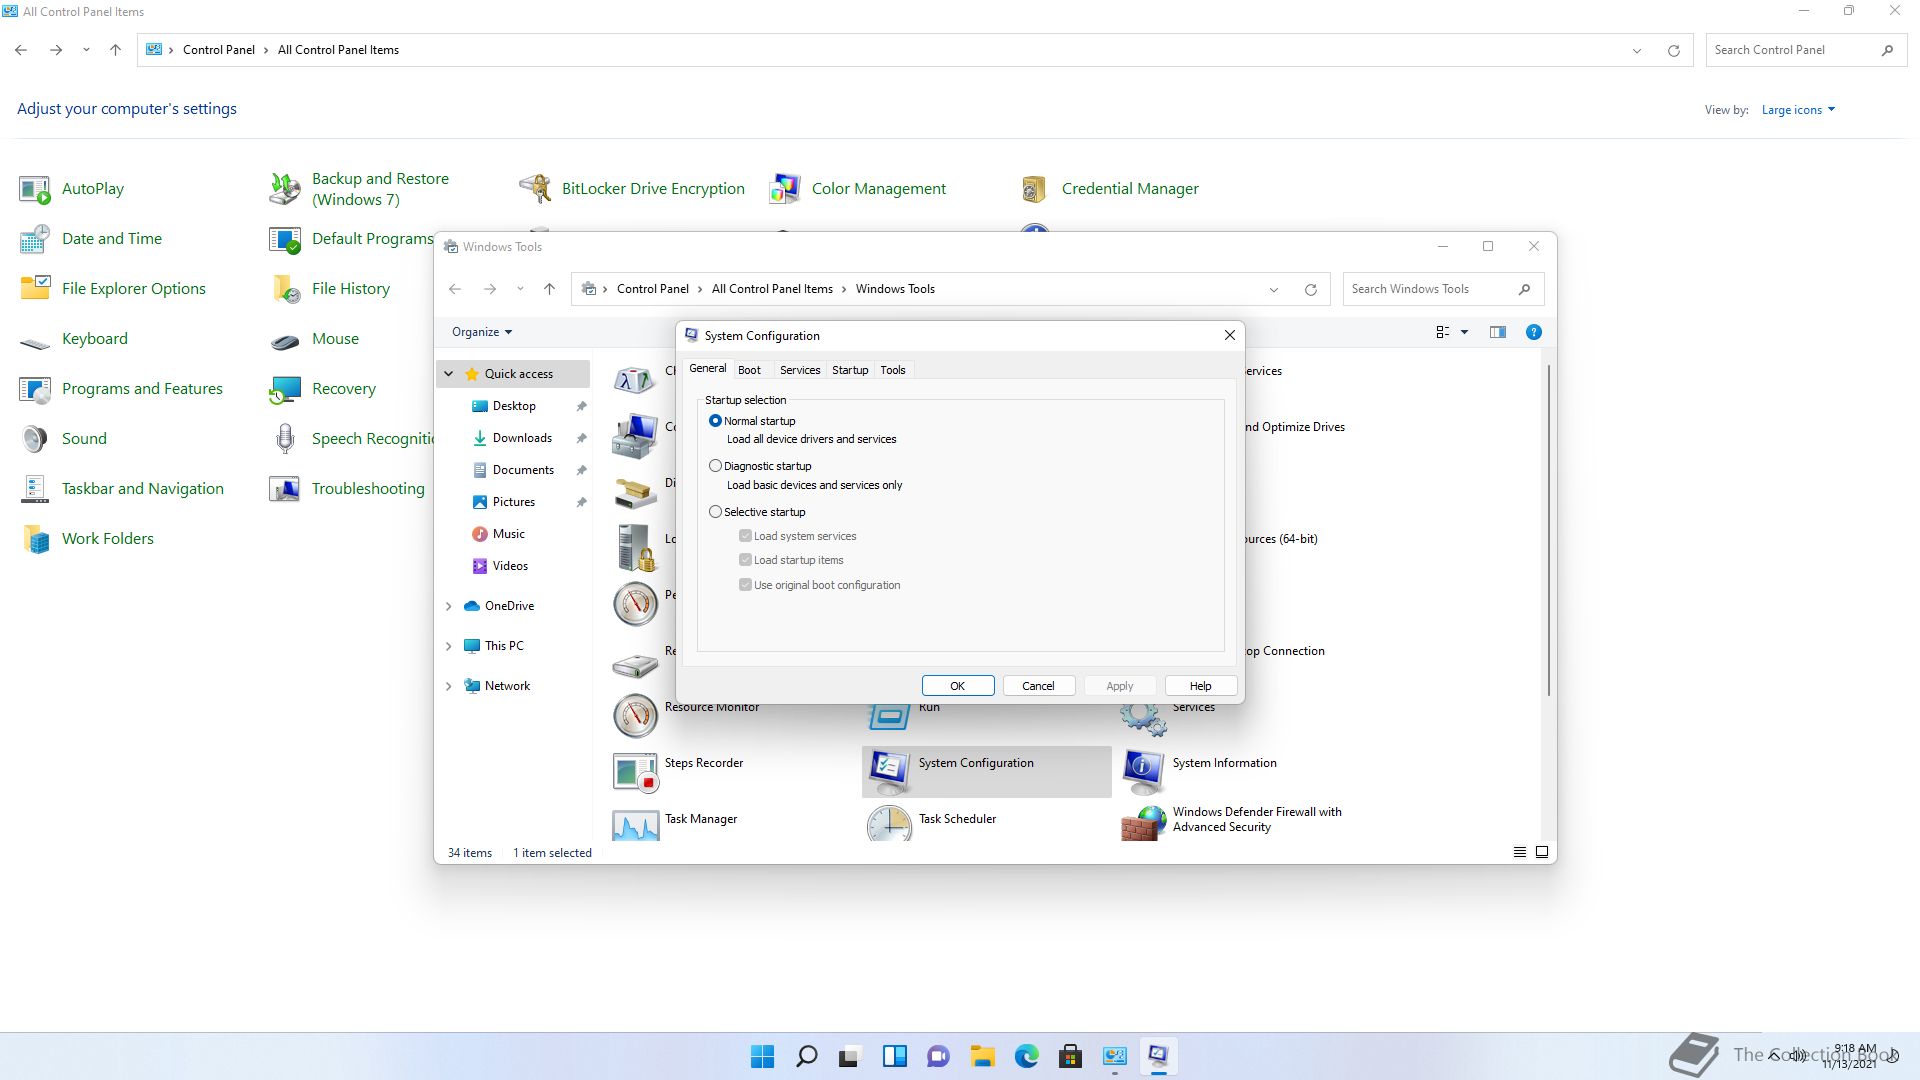The image size is (1920, 1080).
Task: Click the Task Manager icon
Action: 635,824
